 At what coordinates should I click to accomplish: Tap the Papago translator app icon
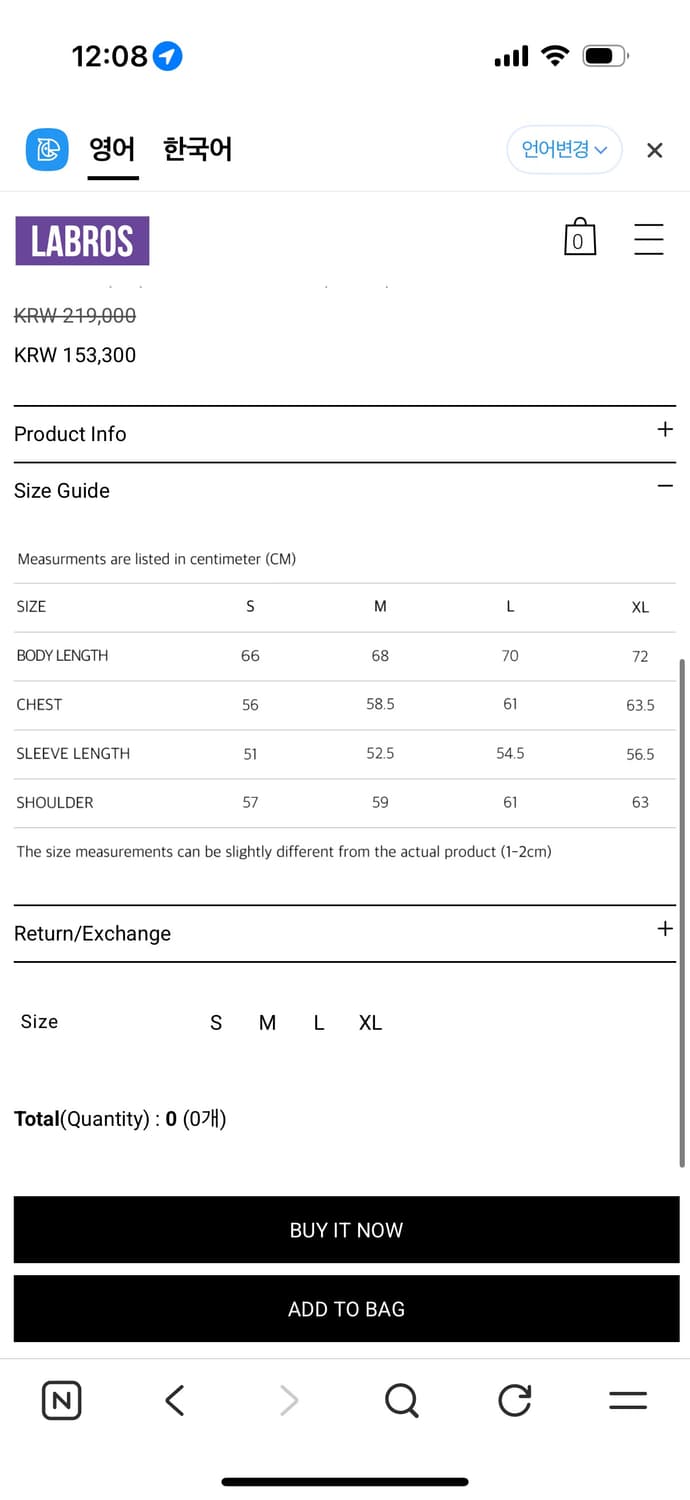[47, 150]
